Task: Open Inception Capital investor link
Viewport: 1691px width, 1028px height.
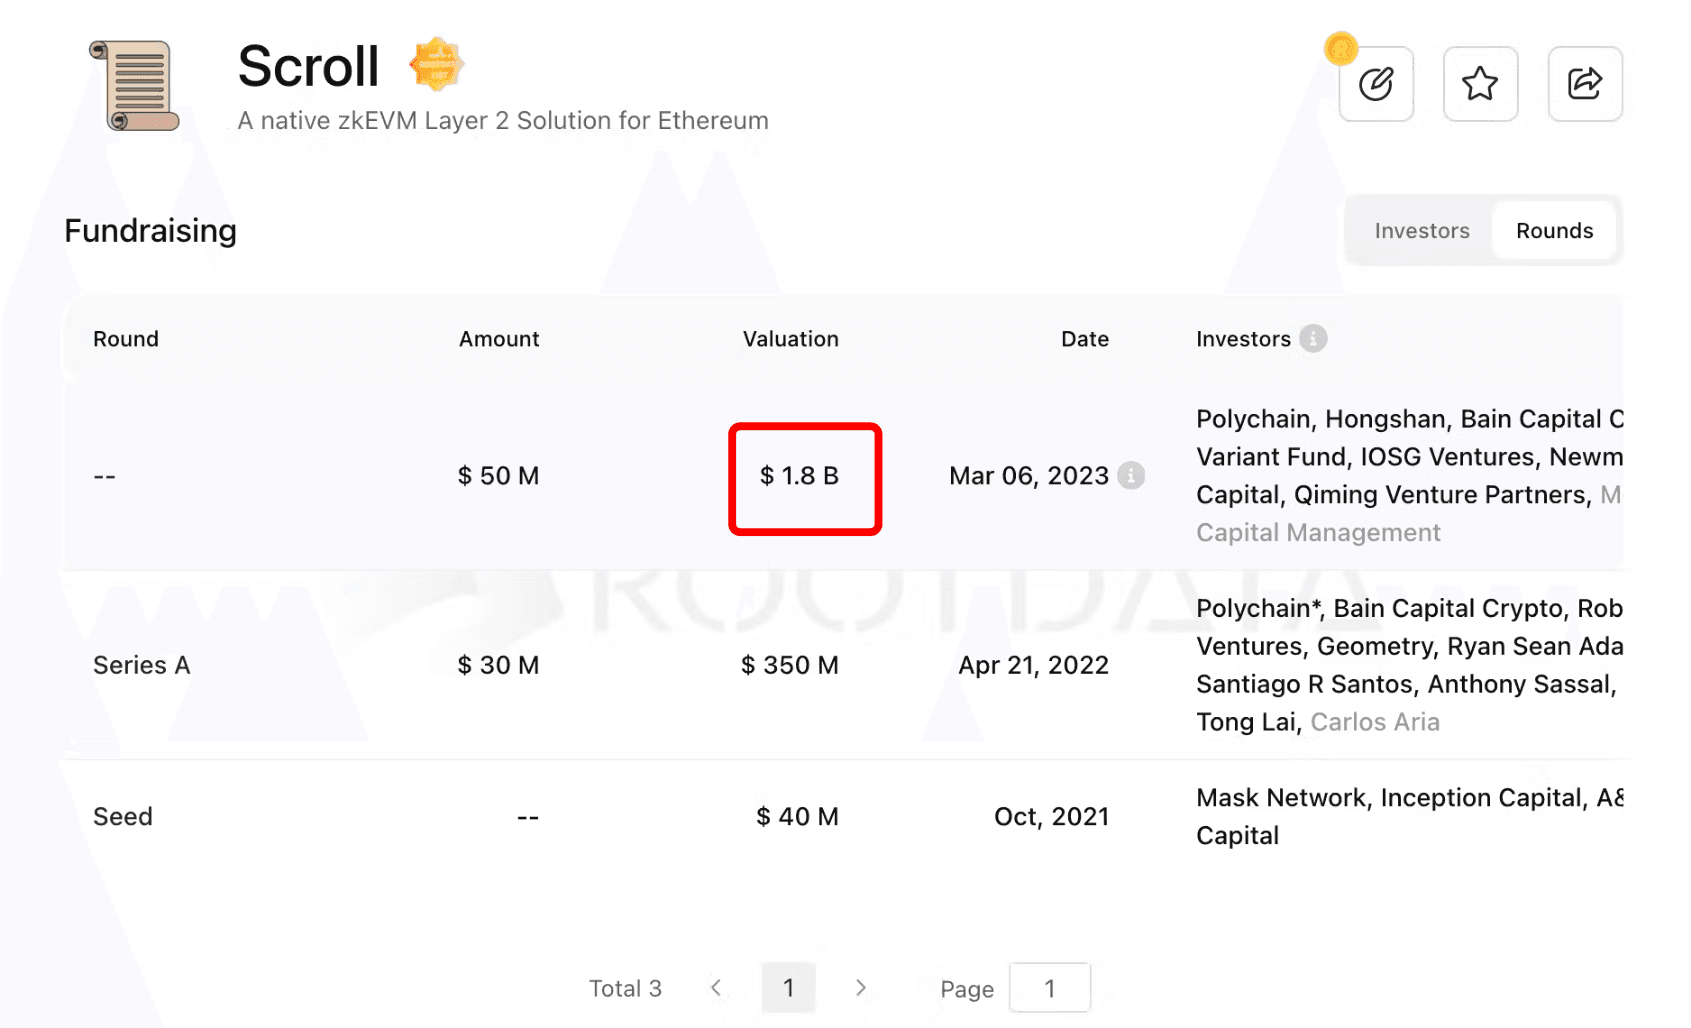Action: tap(1480, 798)
